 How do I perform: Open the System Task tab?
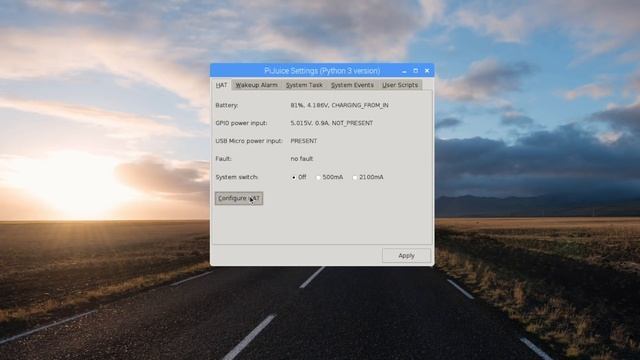pyautogui.click(x=304, y=85)
